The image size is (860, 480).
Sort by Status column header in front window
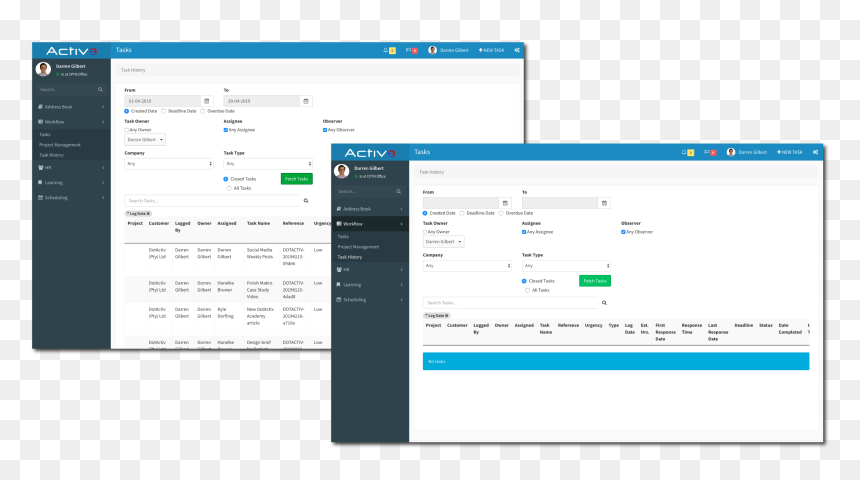(766, 325)
